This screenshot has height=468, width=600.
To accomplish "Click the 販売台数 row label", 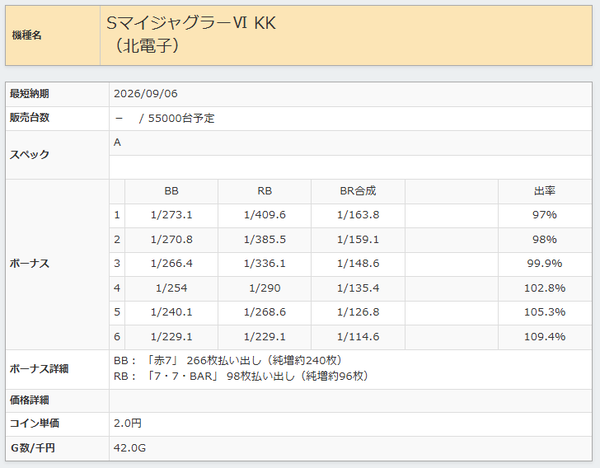I will point(29,118).
